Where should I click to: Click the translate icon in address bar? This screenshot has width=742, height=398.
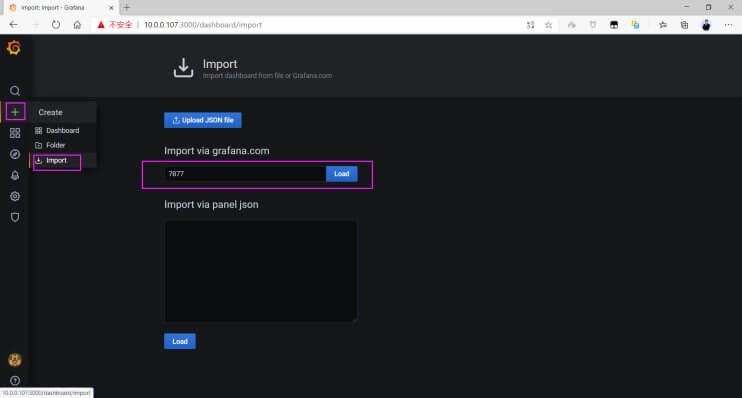pos(530,25)
